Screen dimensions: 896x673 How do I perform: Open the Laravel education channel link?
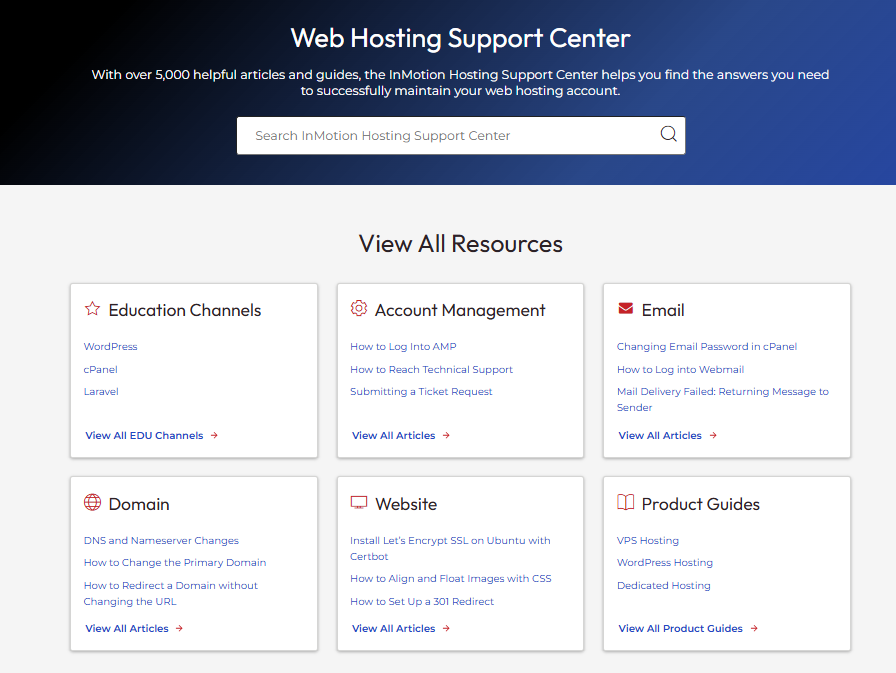(101, 391)
